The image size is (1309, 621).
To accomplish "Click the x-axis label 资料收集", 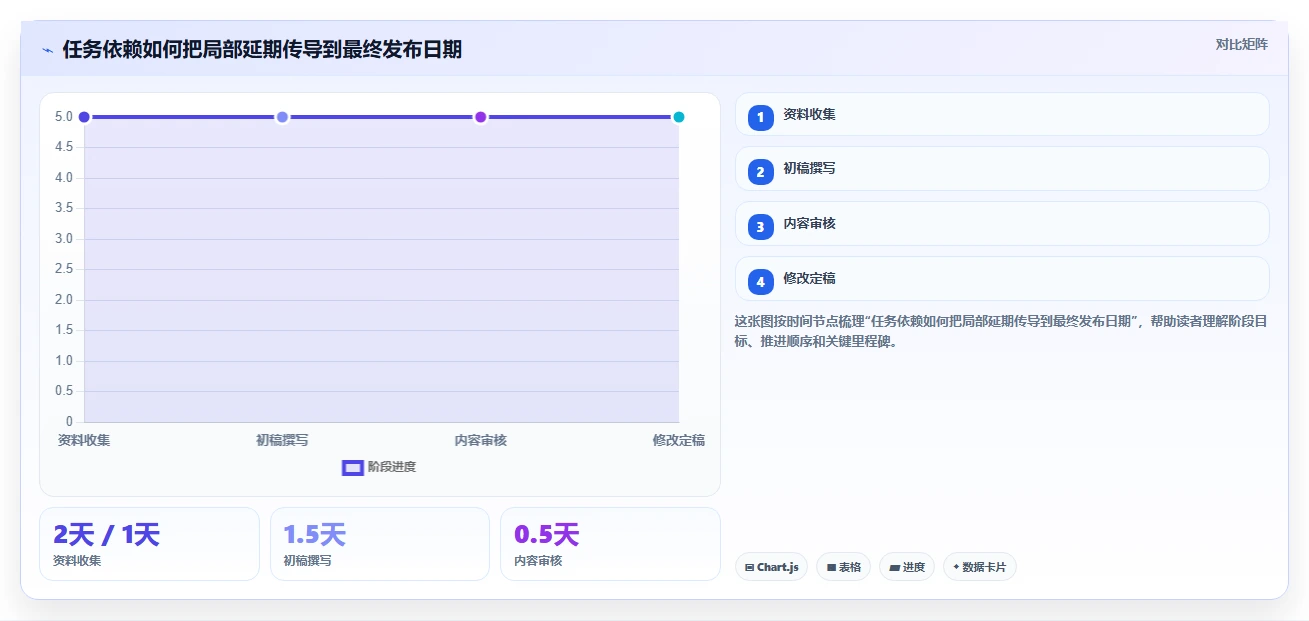I will (x=84, y=440).
